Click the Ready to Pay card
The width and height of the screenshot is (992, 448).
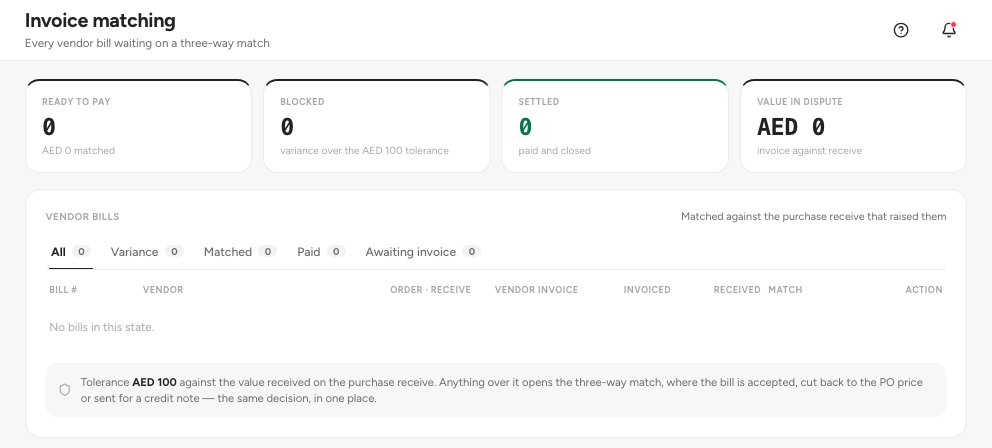139,126
